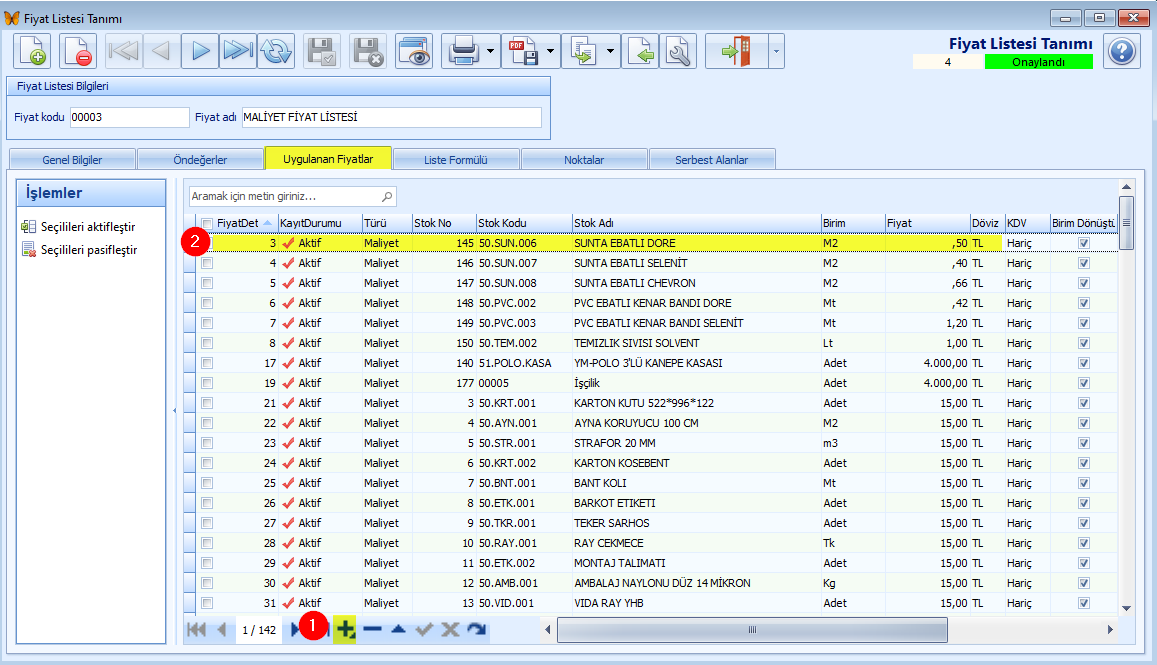Save record using floppy-check icon

(322, 51)
